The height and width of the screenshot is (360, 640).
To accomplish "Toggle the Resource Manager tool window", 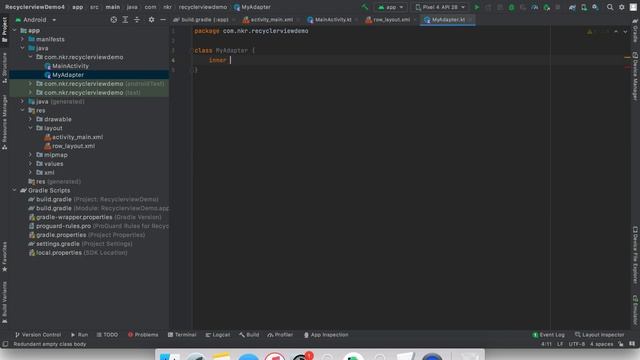I will 4,122.
